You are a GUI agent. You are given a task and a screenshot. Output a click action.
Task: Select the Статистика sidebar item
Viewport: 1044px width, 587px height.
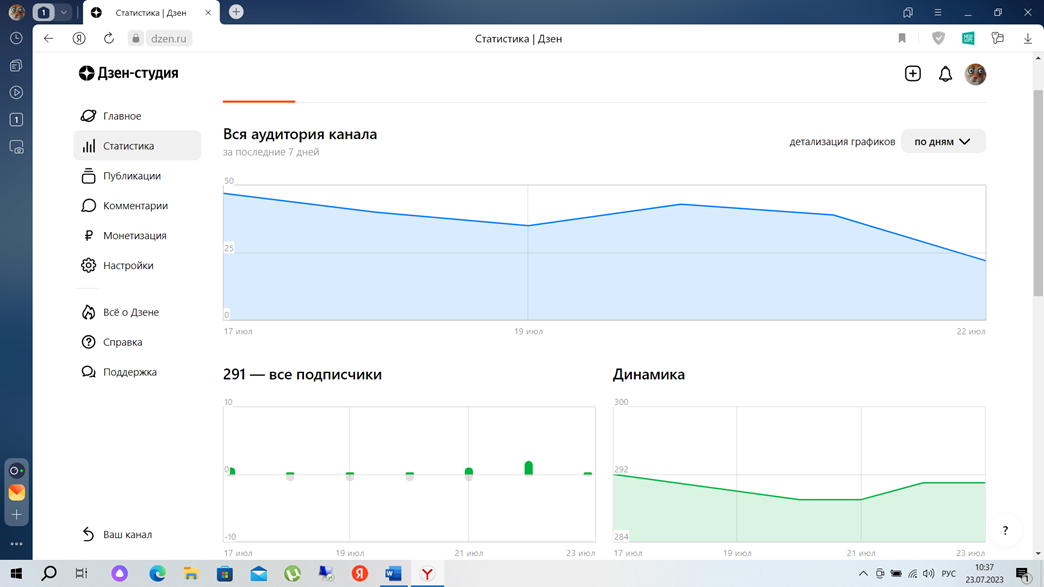point(136,146)
